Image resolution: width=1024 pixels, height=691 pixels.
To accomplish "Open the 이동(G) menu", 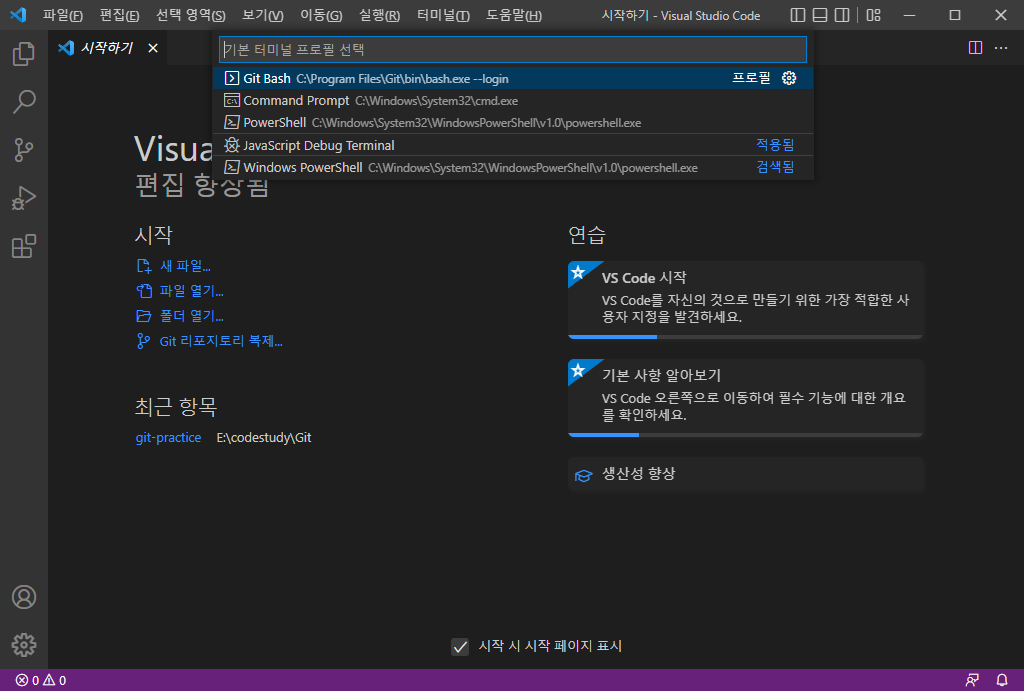I will (x=321, y=15).
